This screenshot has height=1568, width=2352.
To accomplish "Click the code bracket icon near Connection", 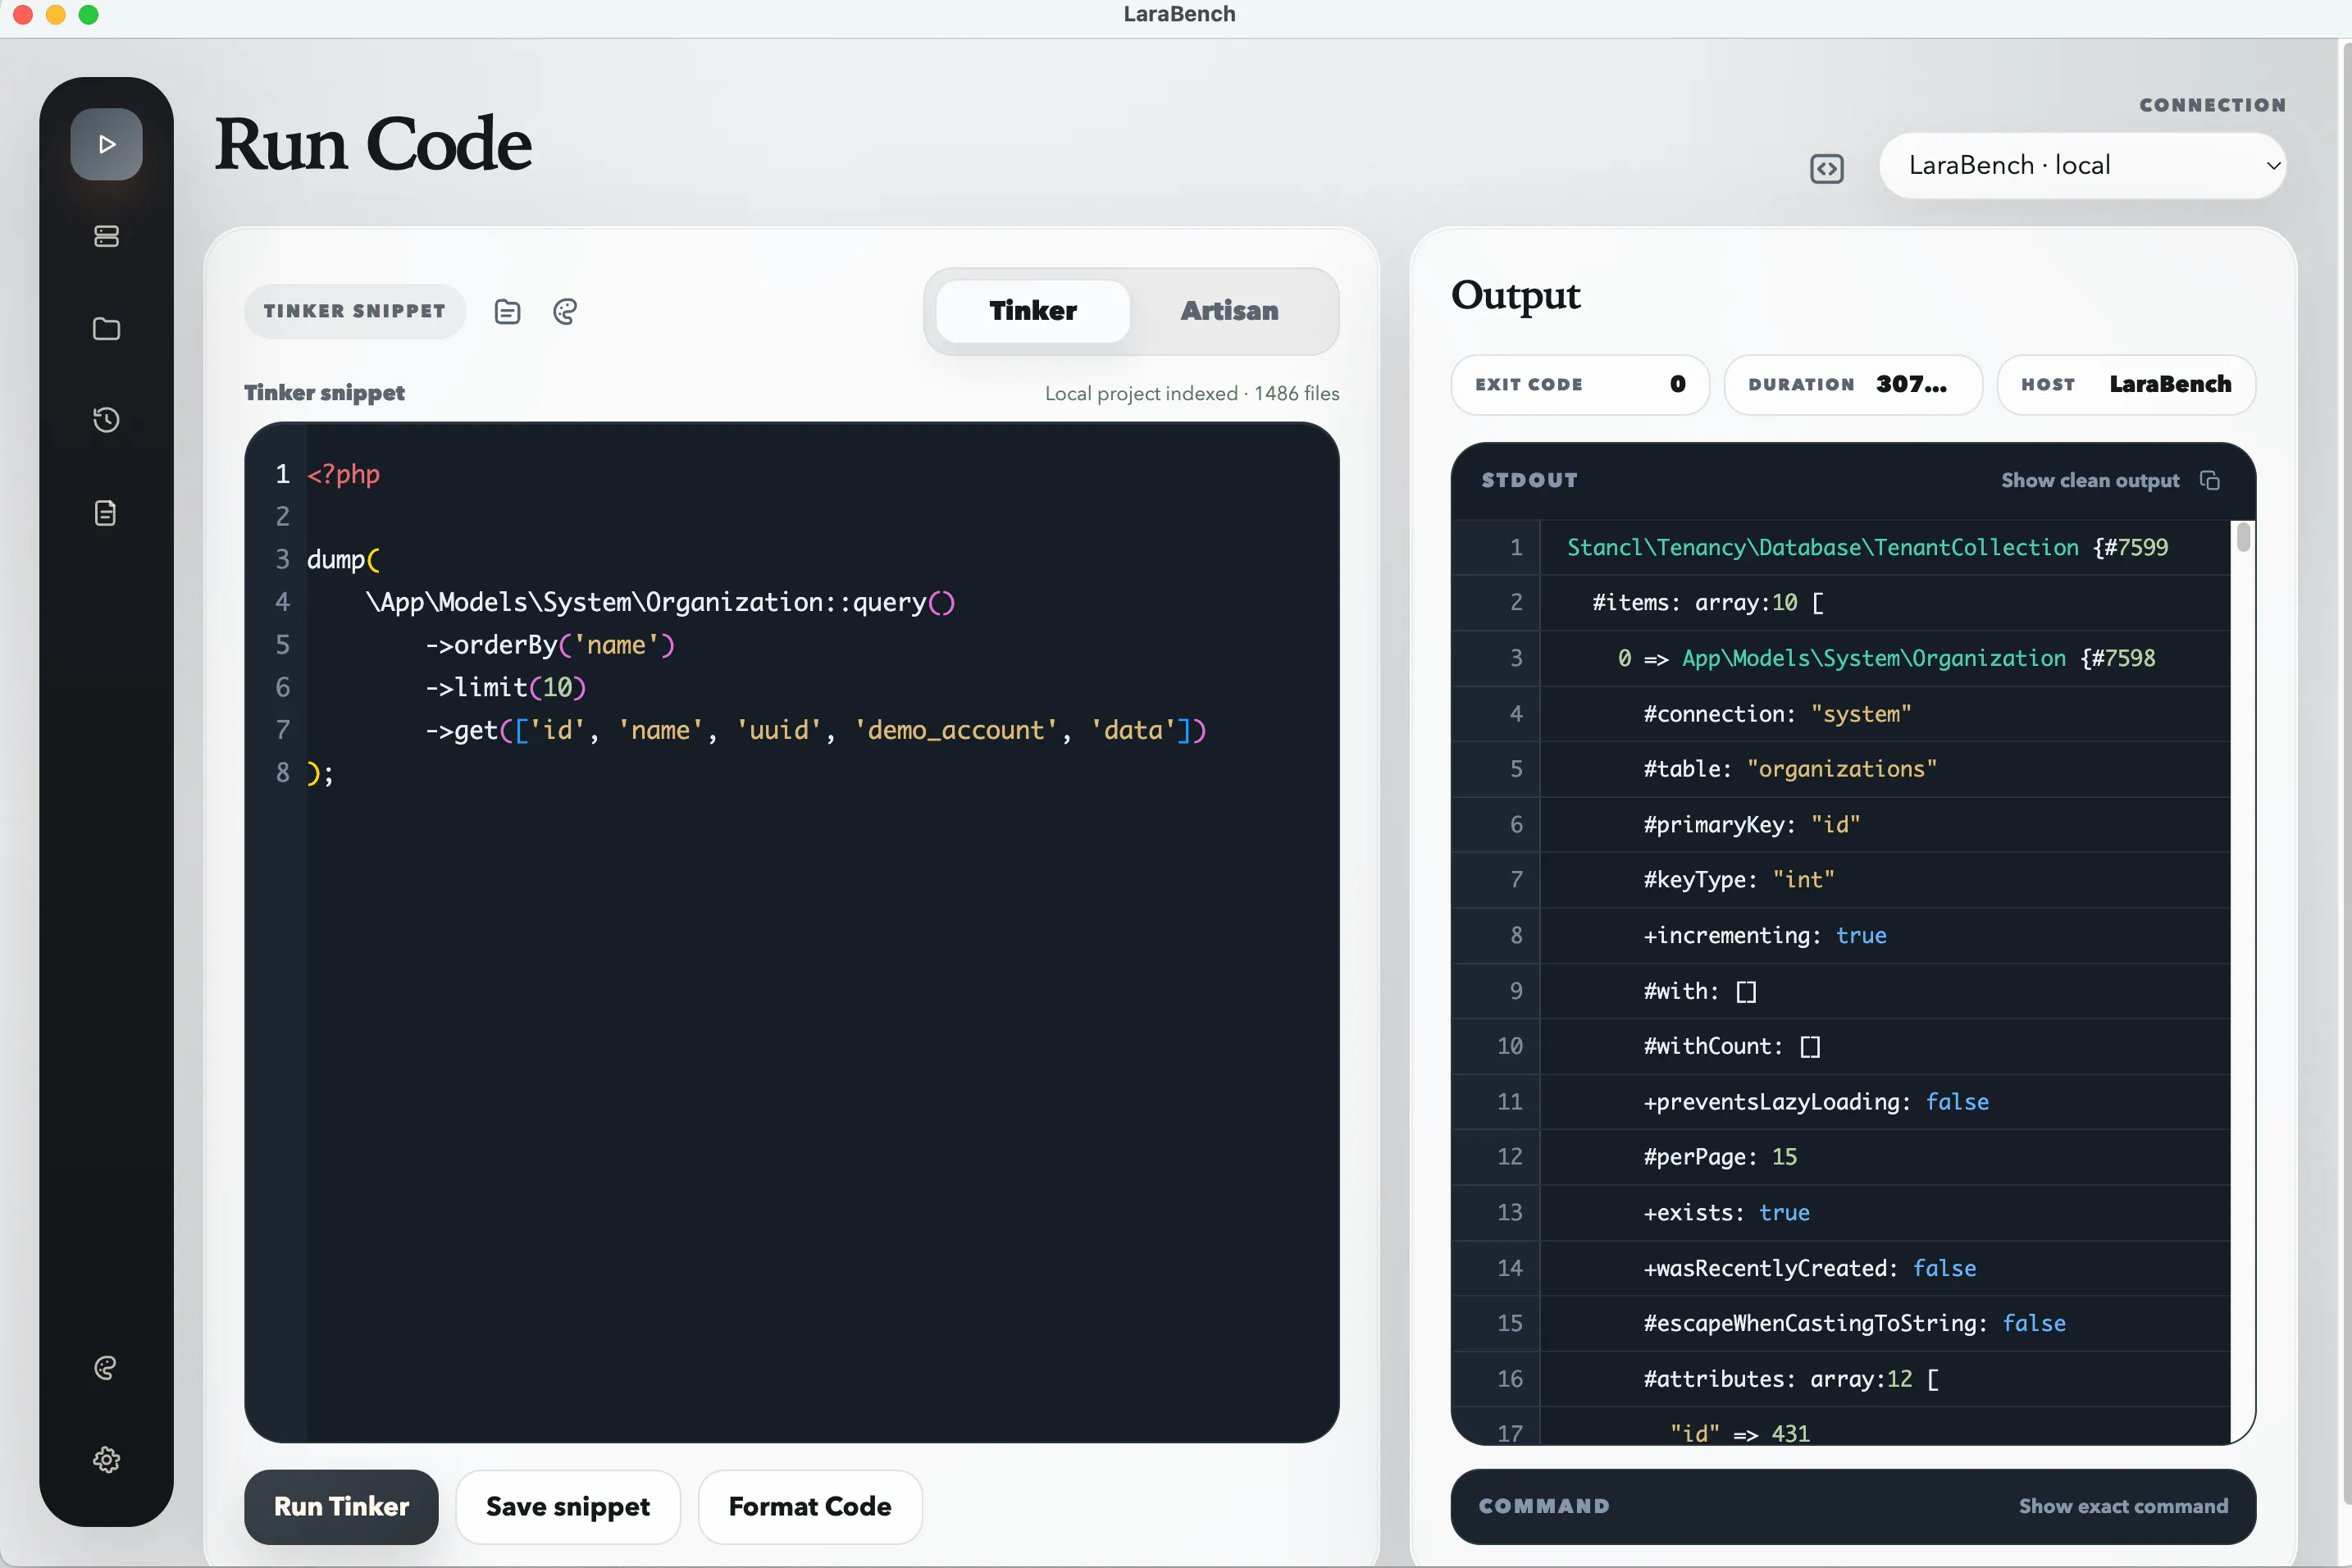I will (x=1826, y=169).
